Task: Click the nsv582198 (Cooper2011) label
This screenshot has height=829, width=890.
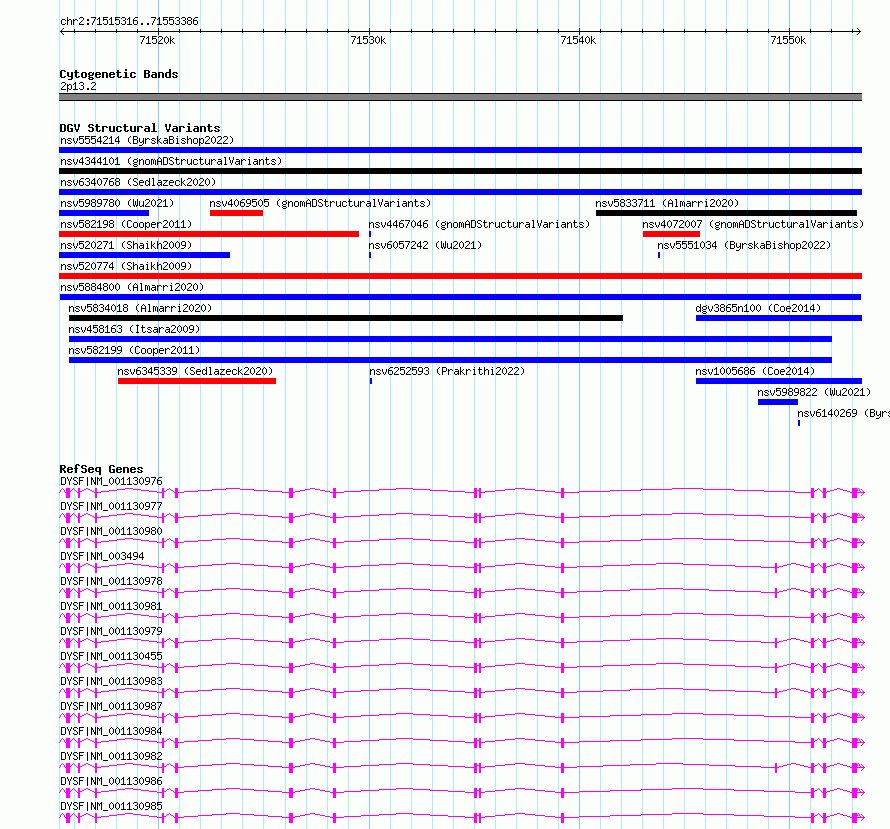Action: [x=126, y=224]
